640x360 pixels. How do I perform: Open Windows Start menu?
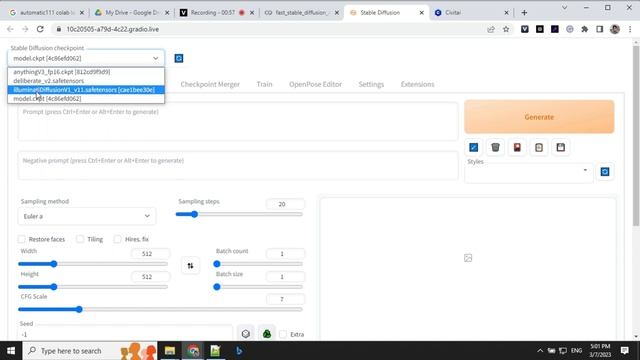point(11,351)
